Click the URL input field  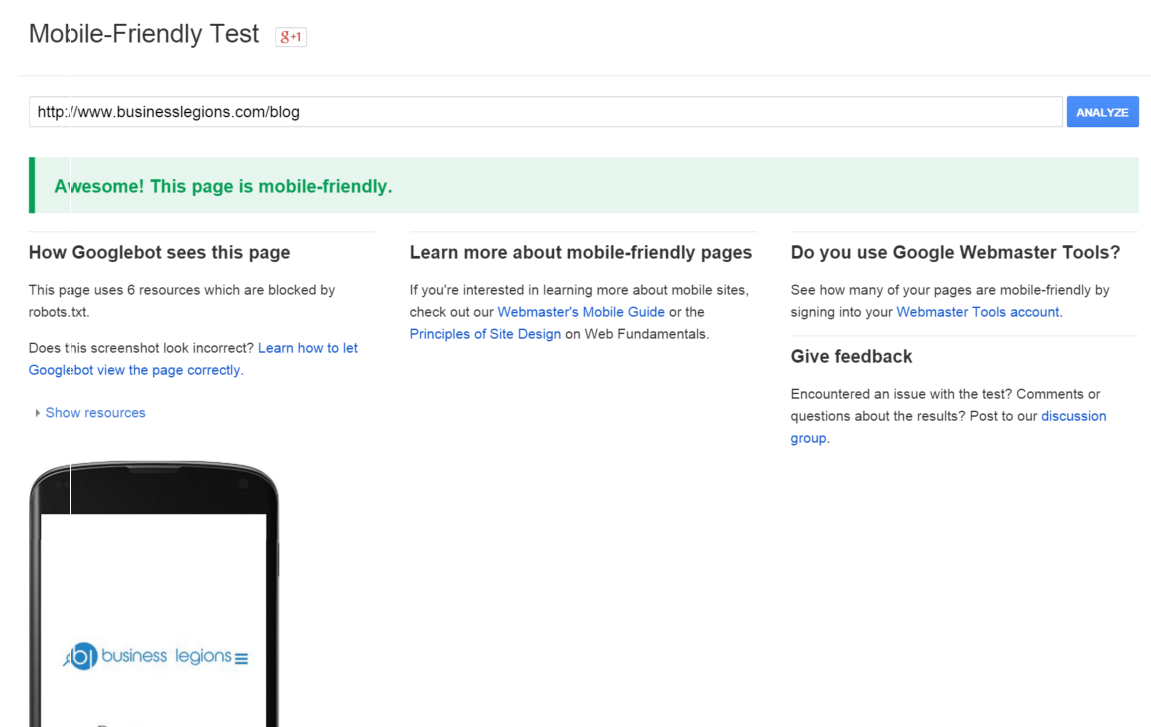[x=545, y=112]
